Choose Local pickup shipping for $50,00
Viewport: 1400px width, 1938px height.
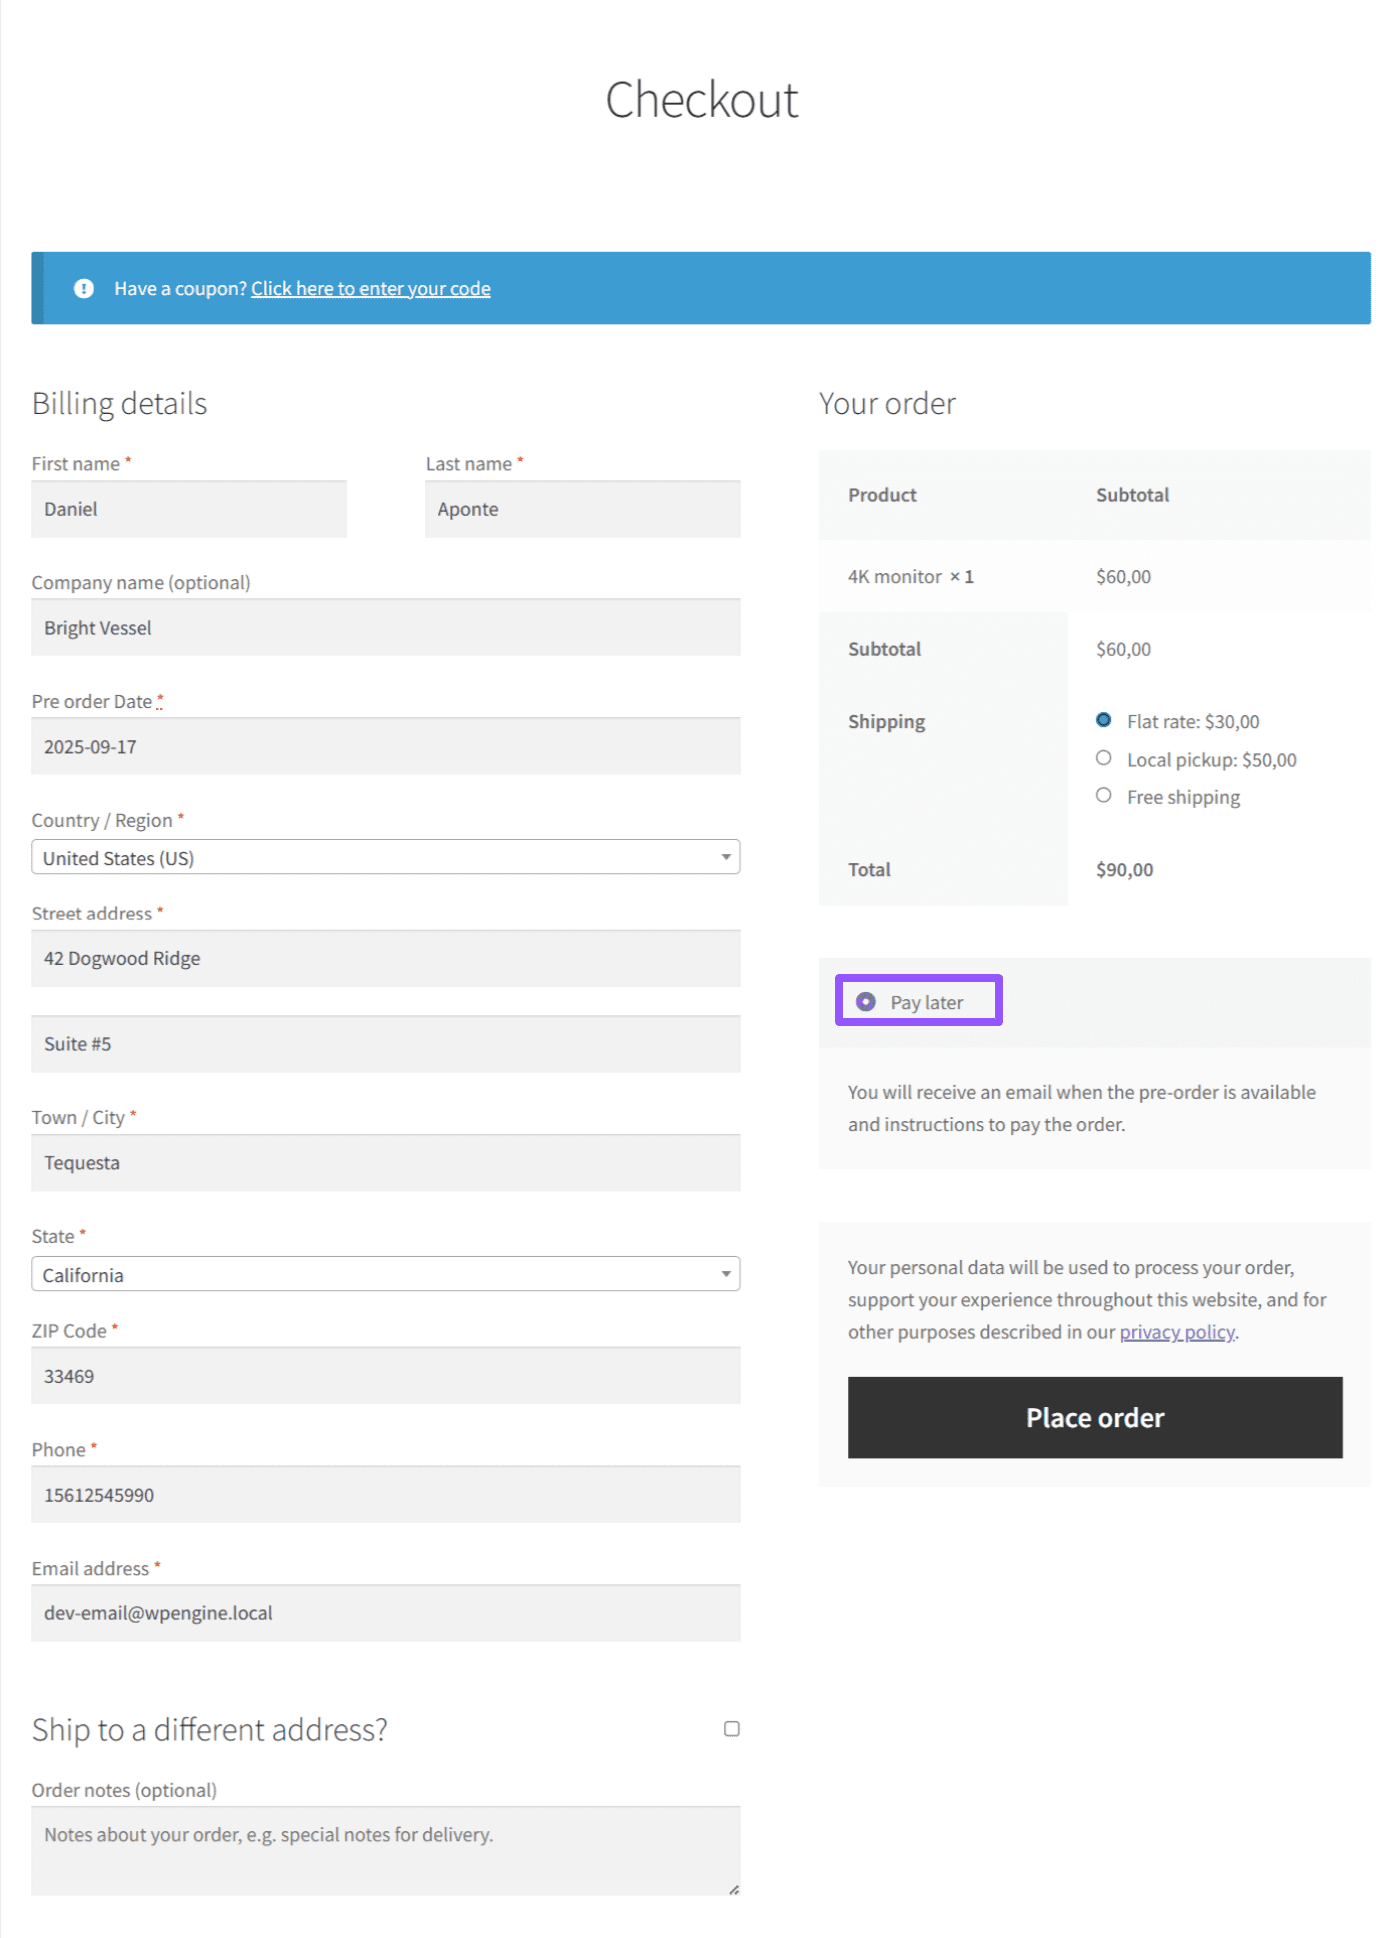click(1103, 758)
